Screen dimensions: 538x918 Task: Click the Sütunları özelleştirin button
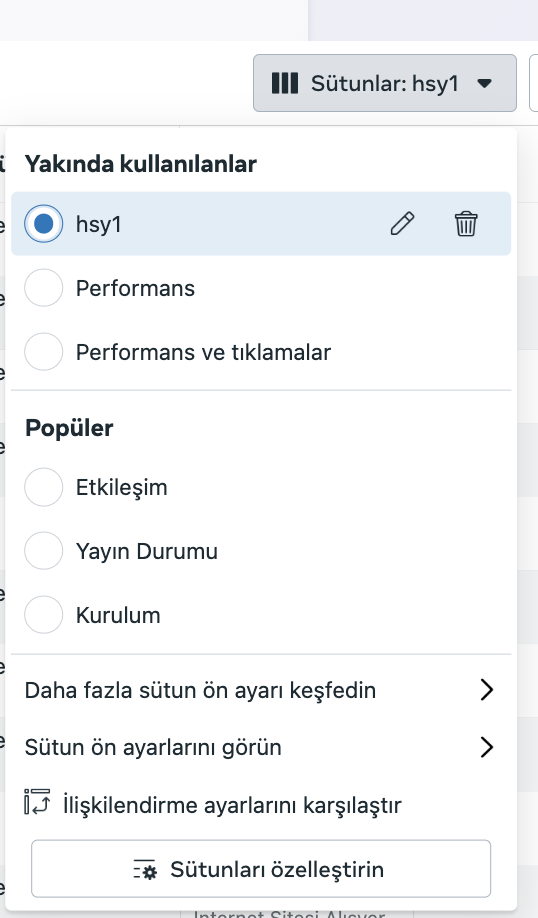pos(261,869)
